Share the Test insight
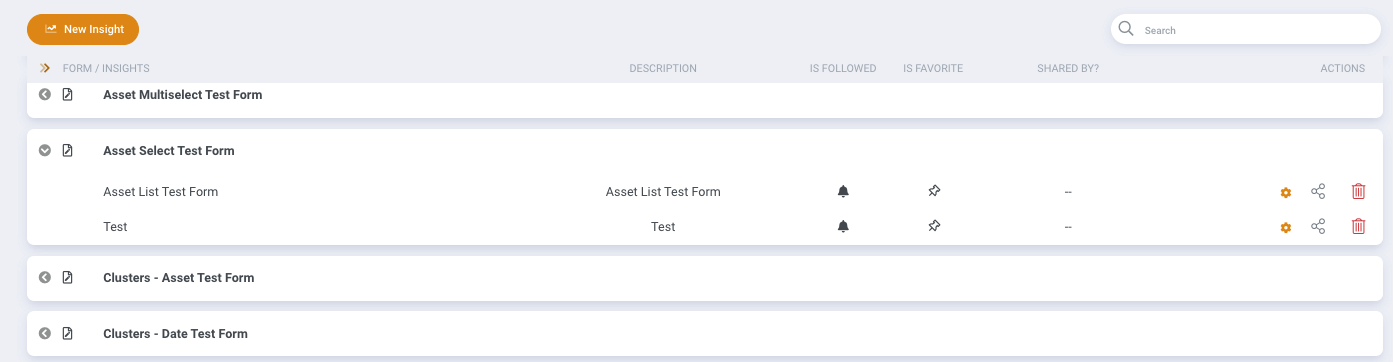 [x=1318, y=227]
